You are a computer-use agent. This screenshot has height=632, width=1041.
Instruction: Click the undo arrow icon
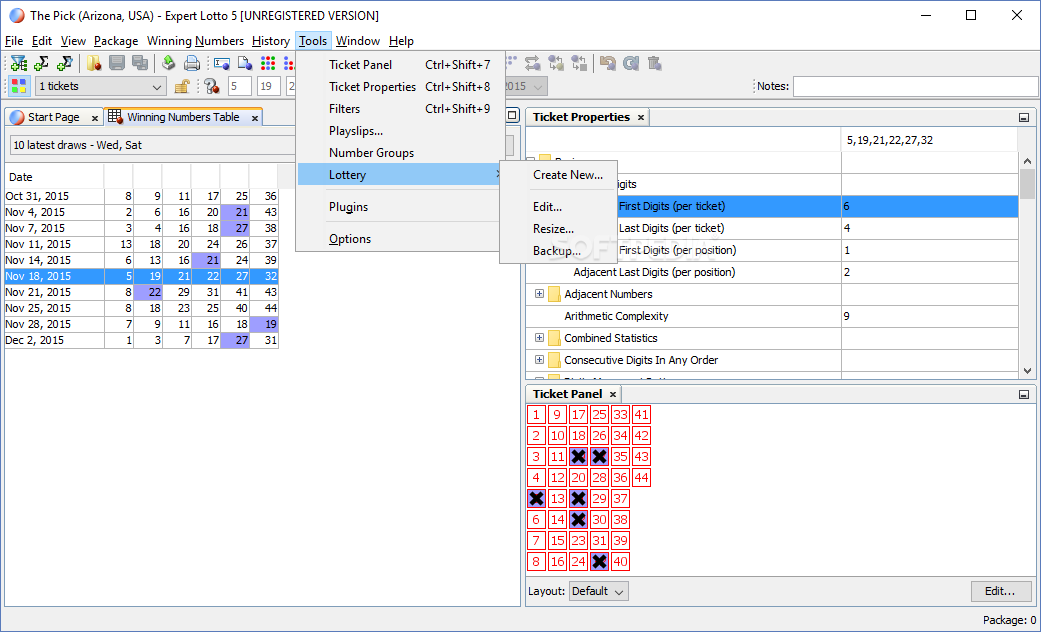pyautogui.click(x=607, y=63)
